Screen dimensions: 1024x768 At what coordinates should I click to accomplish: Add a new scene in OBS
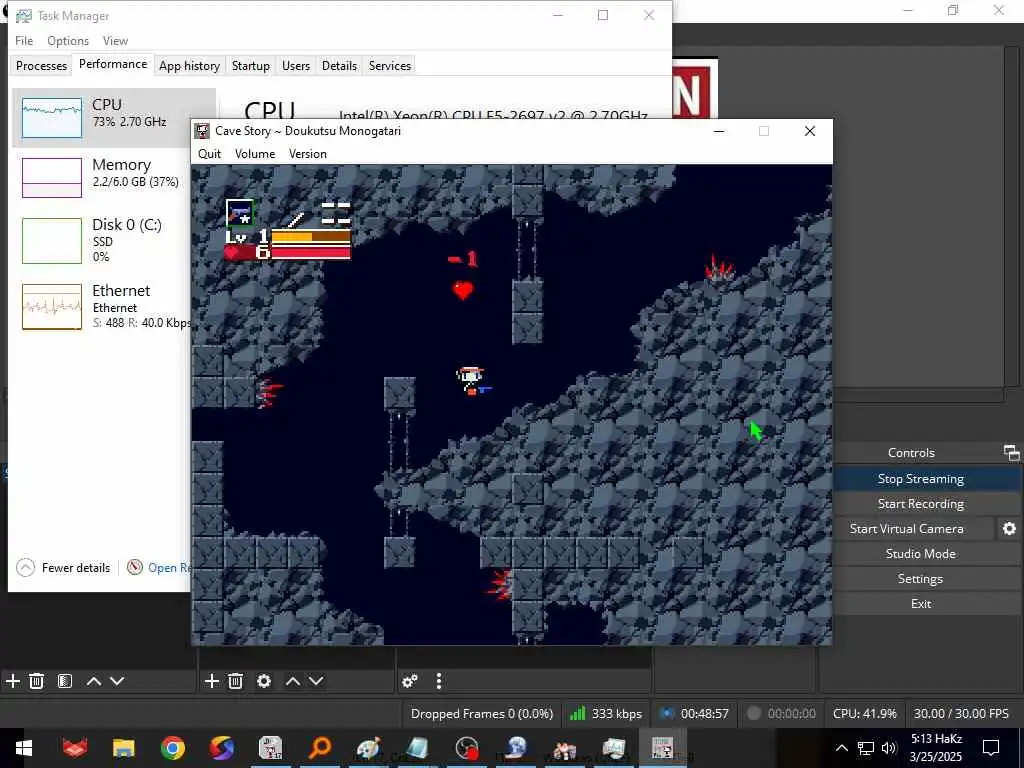click(x=12, y=681)
